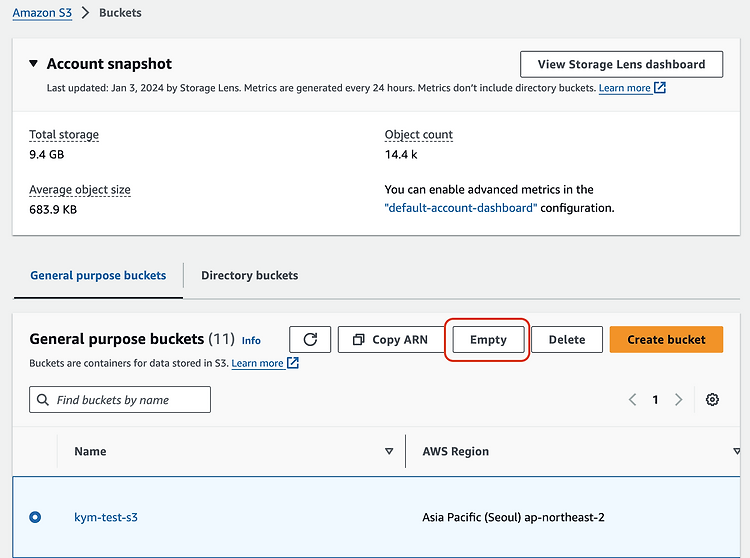Open the default-account-dashboard link
The height and width of the screenshot is (558, 750).
[461, 208]
